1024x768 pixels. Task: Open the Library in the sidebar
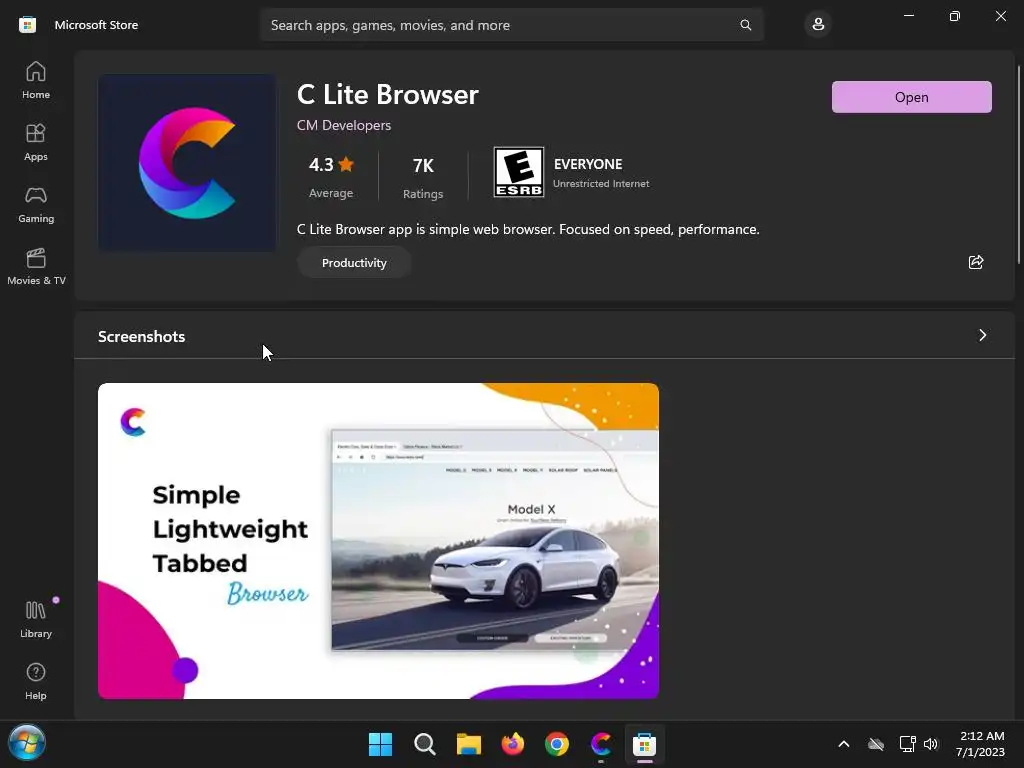click(x=36, y=620)
